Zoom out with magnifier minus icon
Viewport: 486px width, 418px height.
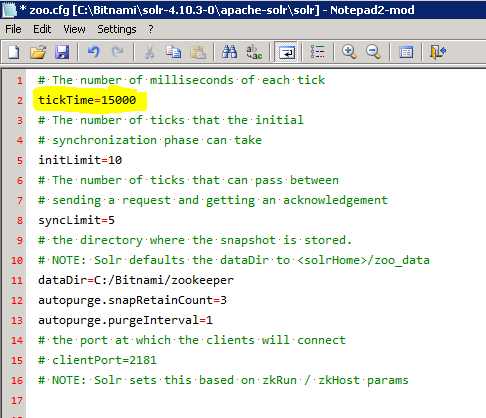tap(373, 52)
